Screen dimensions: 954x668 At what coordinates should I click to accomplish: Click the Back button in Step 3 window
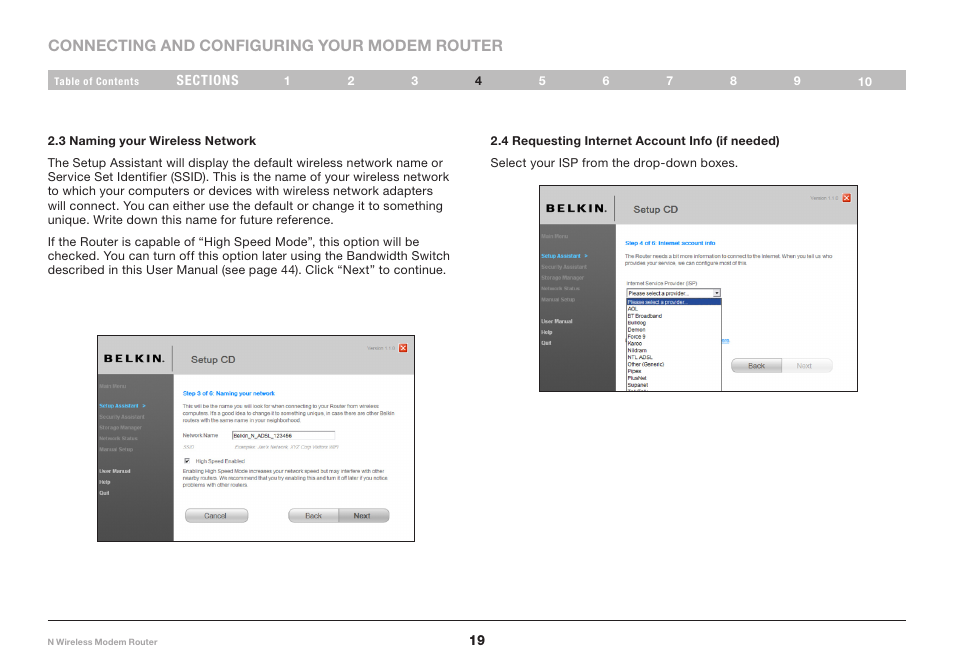[x=313, y=515]
